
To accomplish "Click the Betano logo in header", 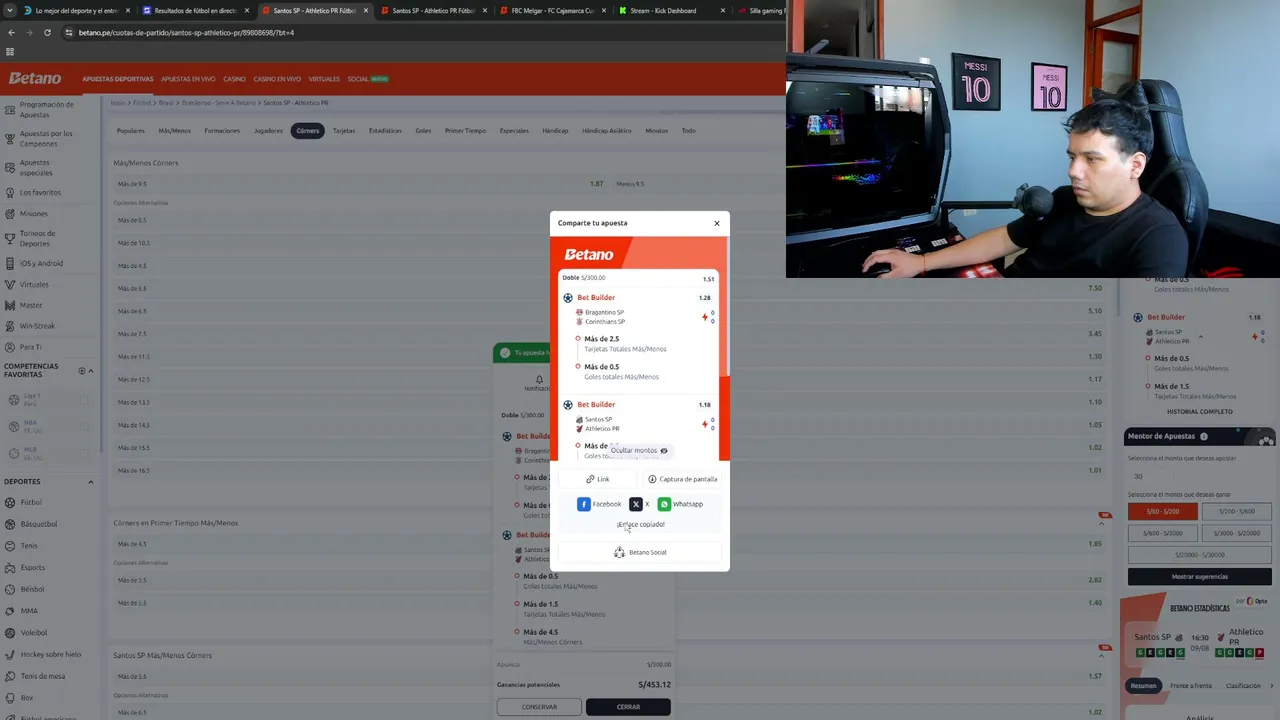I will pyautogui.click(x=35, y=78).
